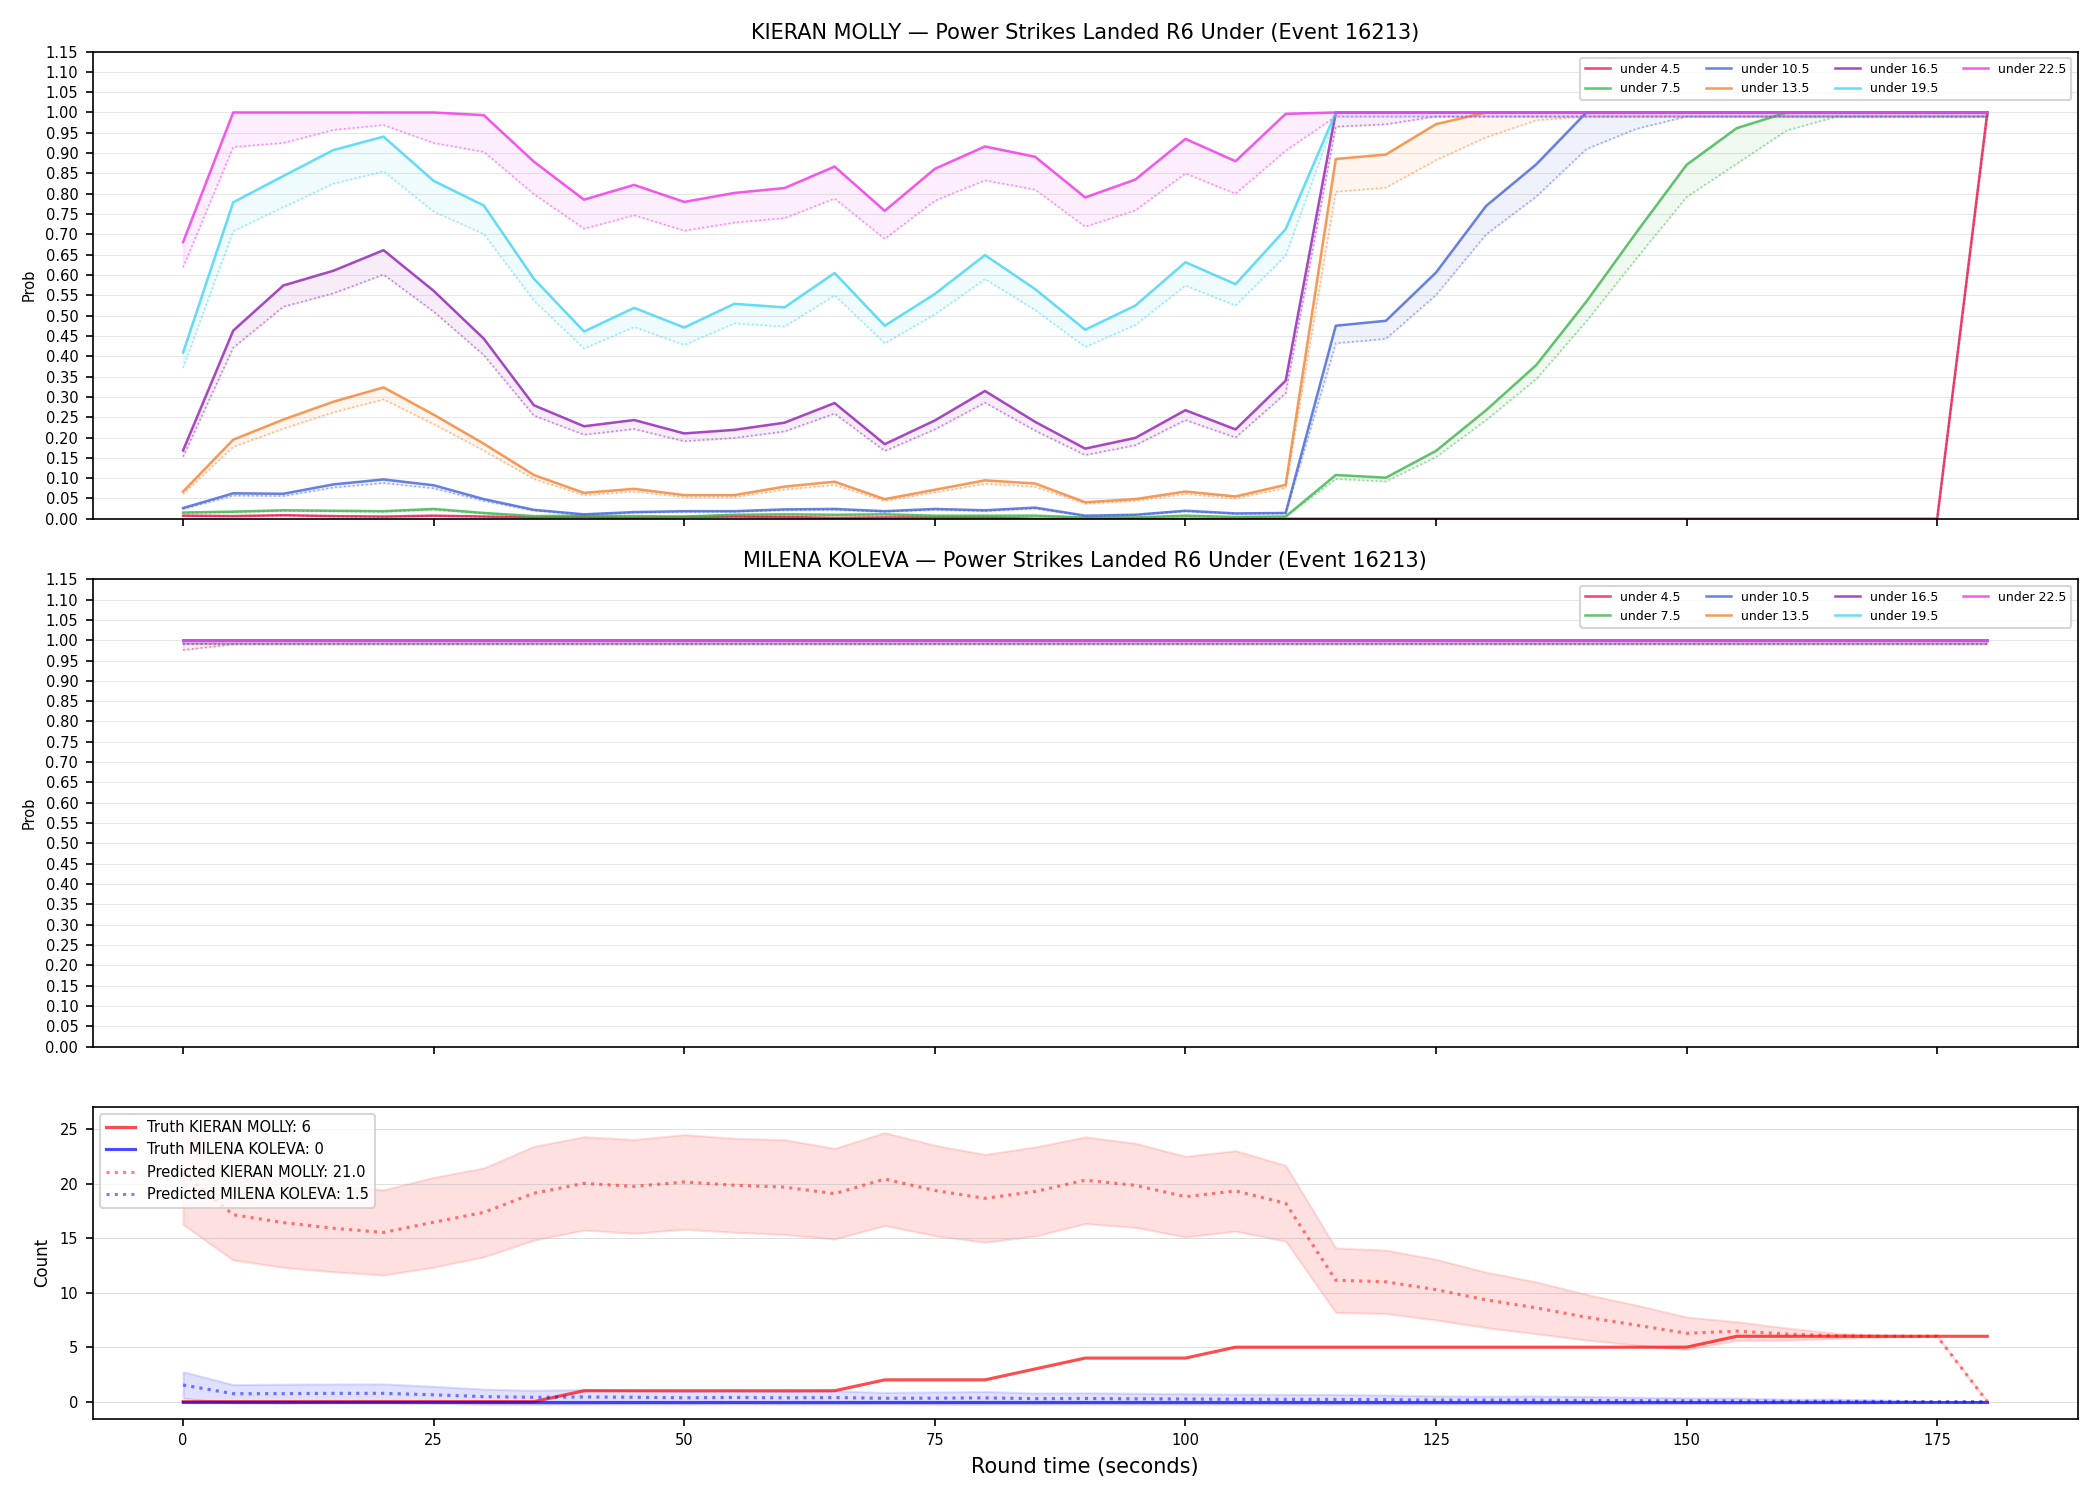
Task: Select 'under 7.5' legend entry in Kieran Molly chart
Action: (x=1633, y=88)
